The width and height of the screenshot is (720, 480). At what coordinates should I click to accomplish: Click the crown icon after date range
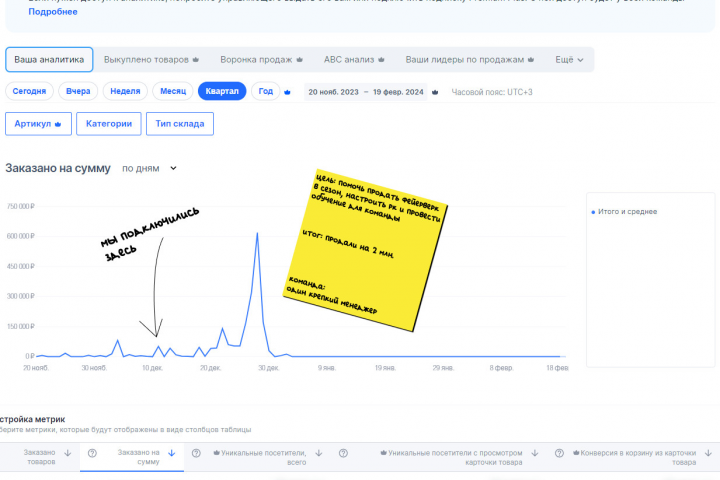pos(435,92)
